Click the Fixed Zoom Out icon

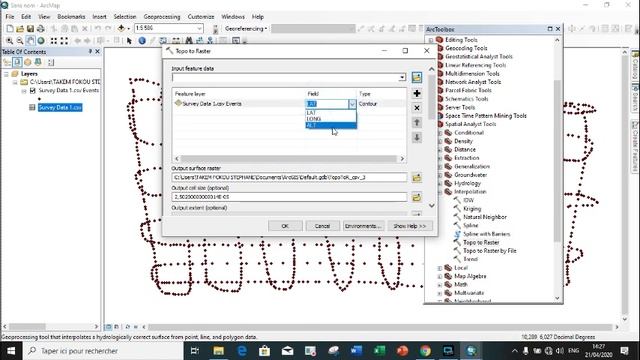(x=64, y=41)
